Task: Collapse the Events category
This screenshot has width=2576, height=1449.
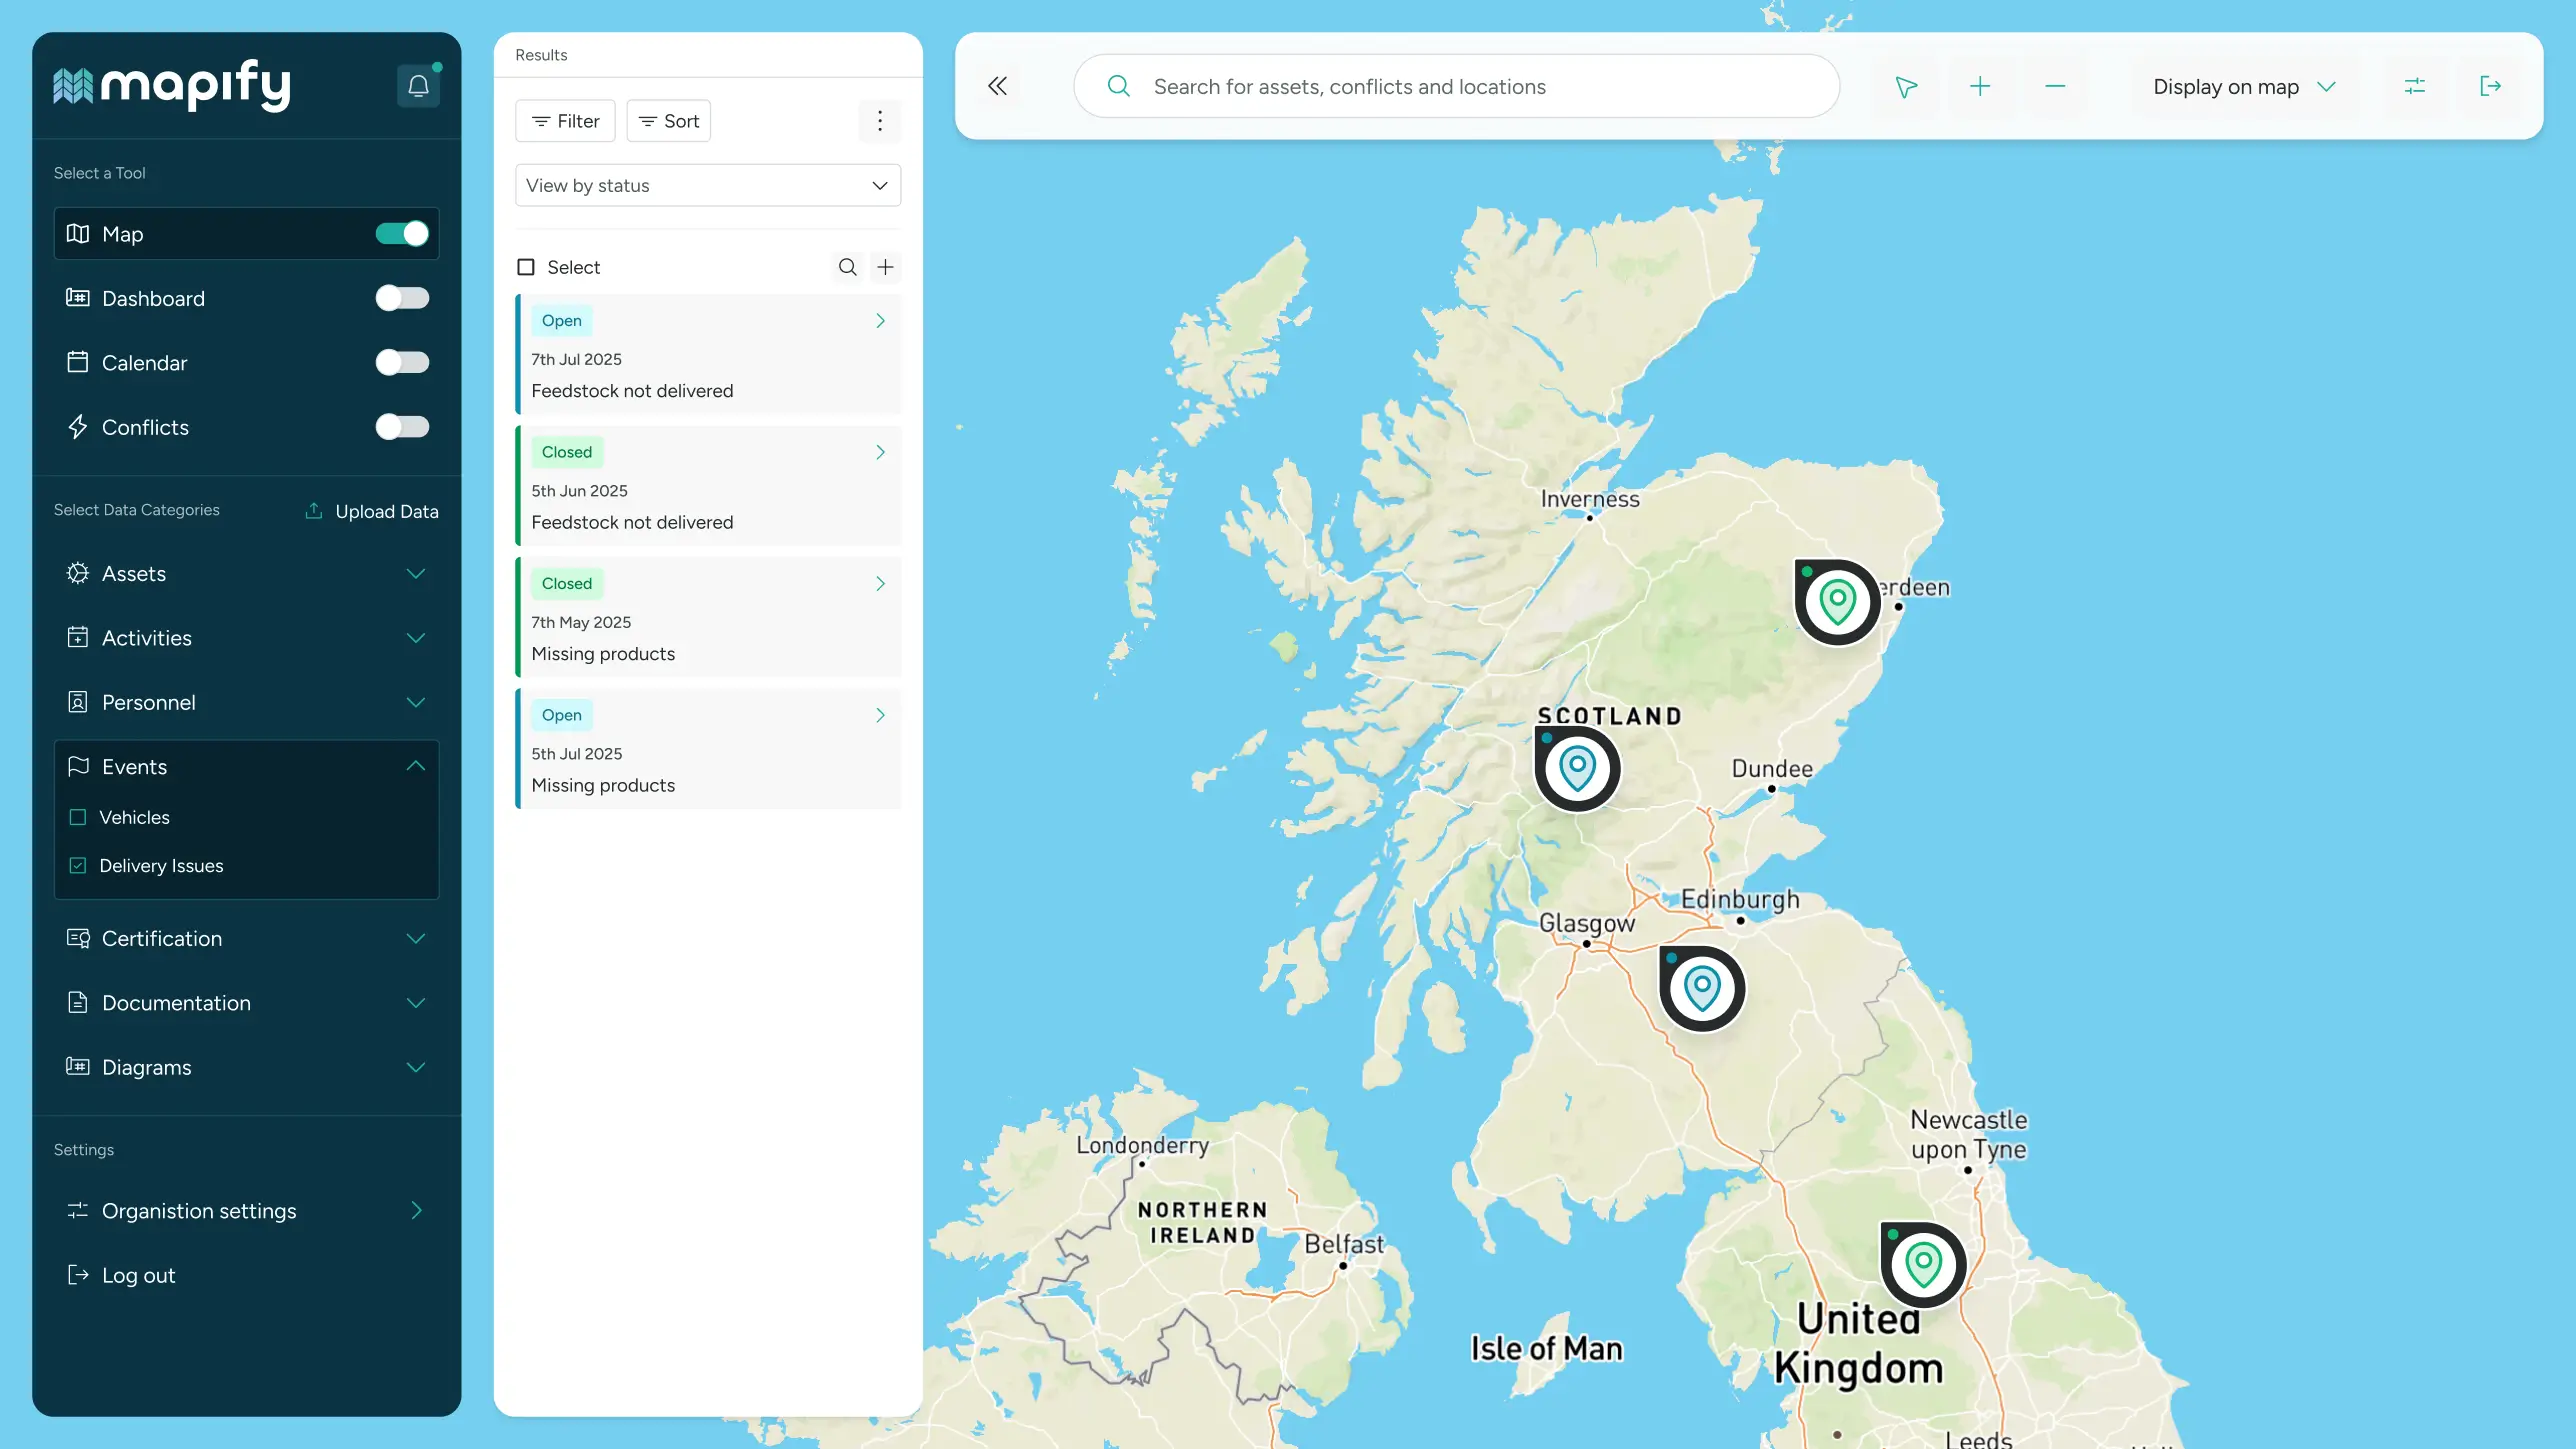Action: coord(416,766)
